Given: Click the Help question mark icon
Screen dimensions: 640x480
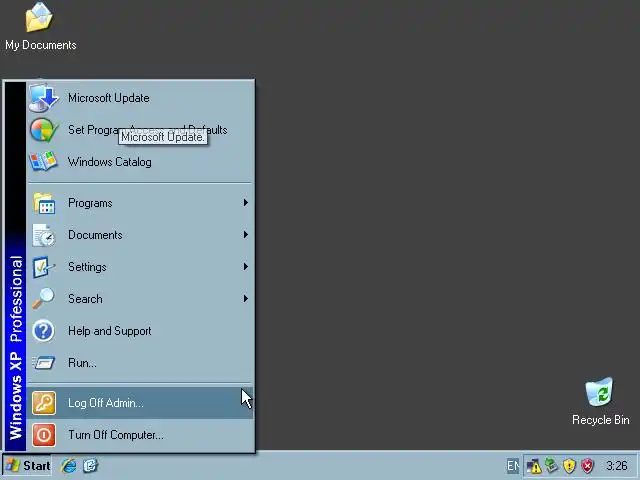Looking at the screenshot, I should coord(43,331).
